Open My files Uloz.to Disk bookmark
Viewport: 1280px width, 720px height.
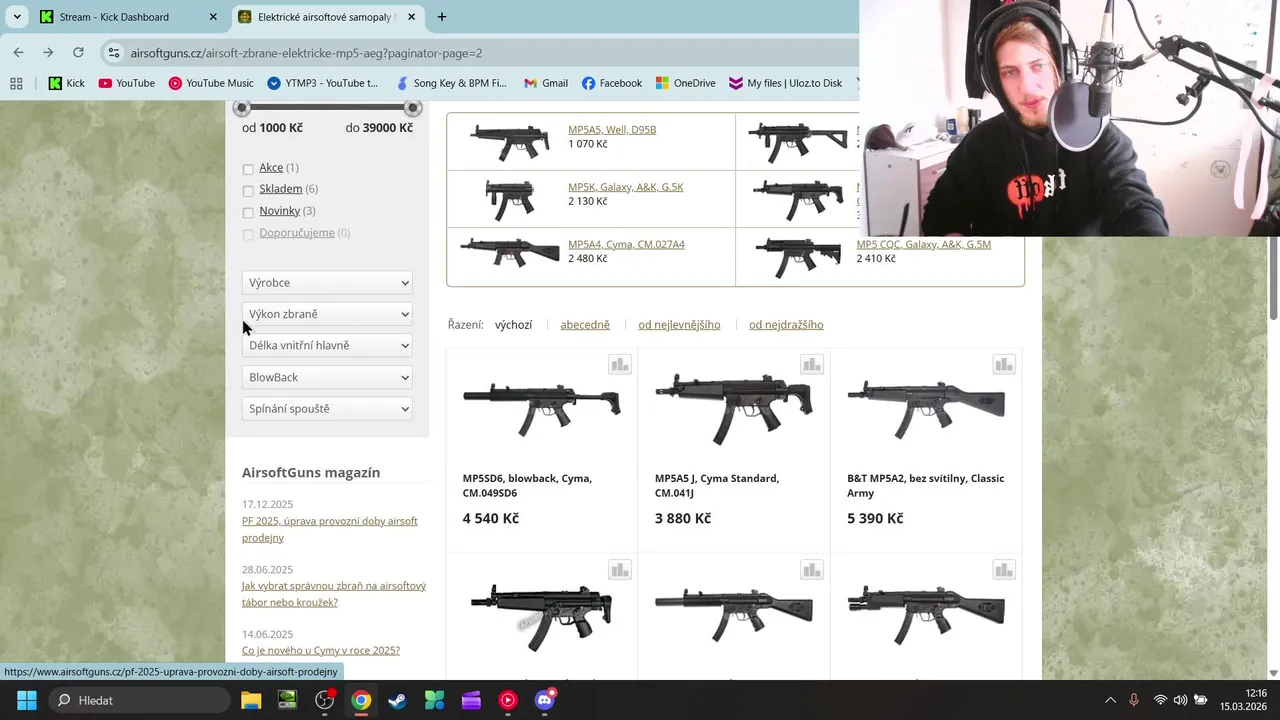tap(785, 83)
